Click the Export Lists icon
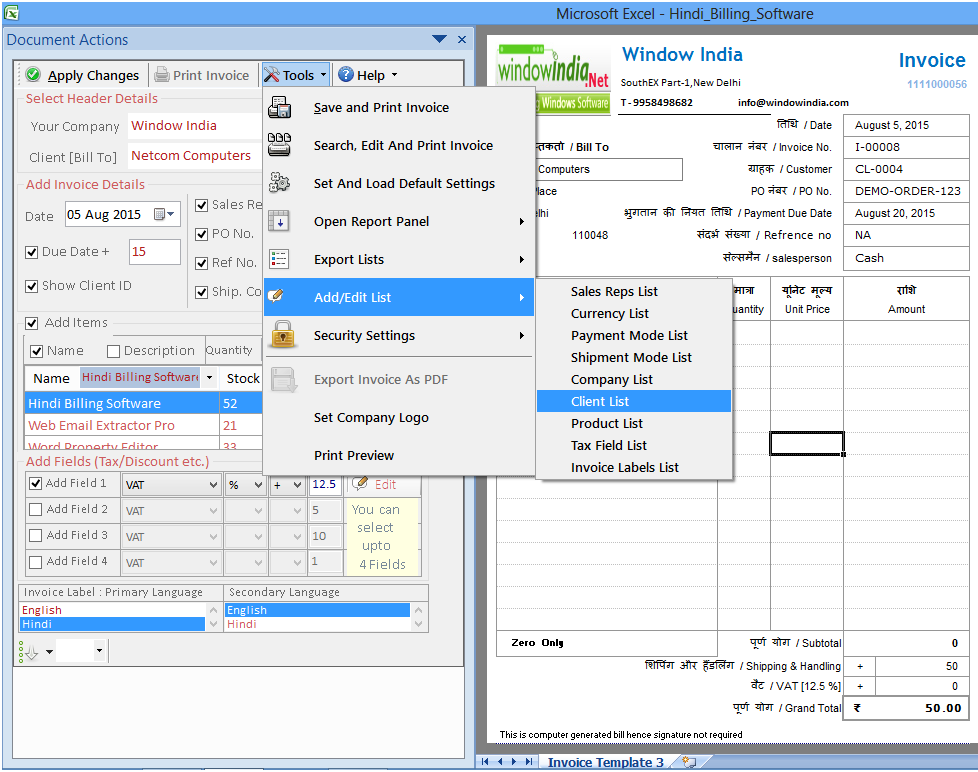Image resolution: width=978 pixels, height=772 pixels. 279,259
